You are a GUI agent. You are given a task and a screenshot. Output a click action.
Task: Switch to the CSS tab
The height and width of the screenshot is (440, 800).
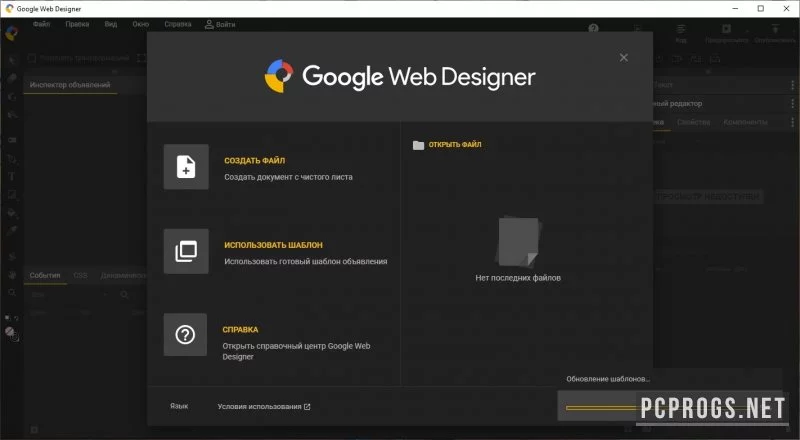tap(80, 275)
